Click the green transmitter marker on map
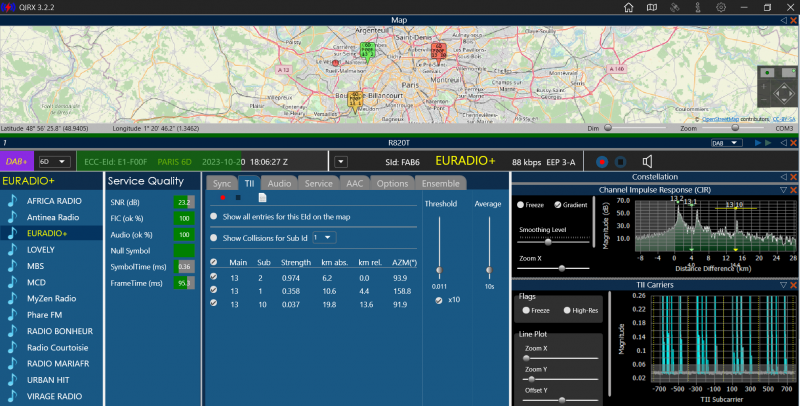The image size is (800, 406). [367, 52]
